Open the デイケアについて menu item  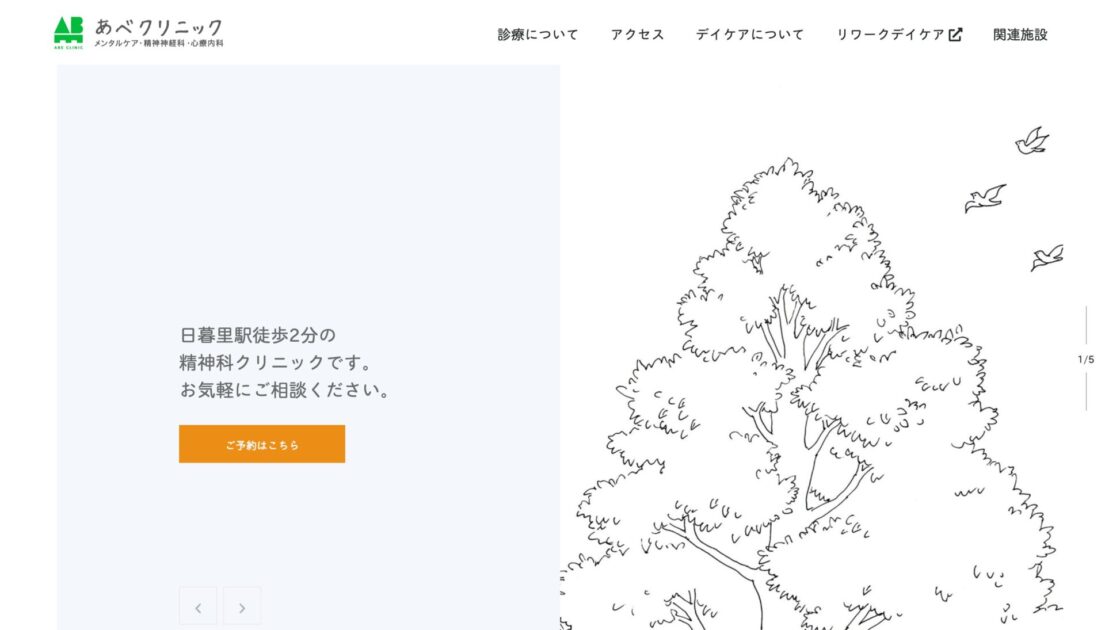tap(749, 34)
